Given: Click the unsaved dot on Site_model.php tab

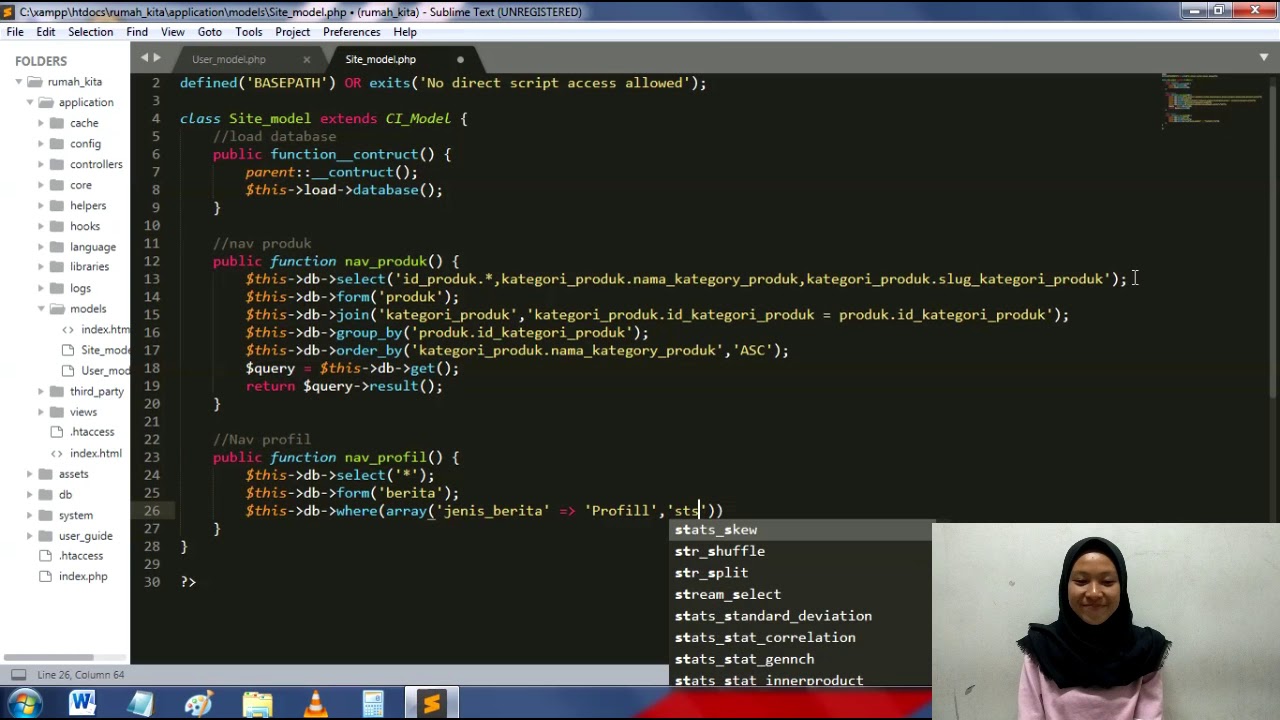Looking at the screenshot, I should click(x=460, y=60).
